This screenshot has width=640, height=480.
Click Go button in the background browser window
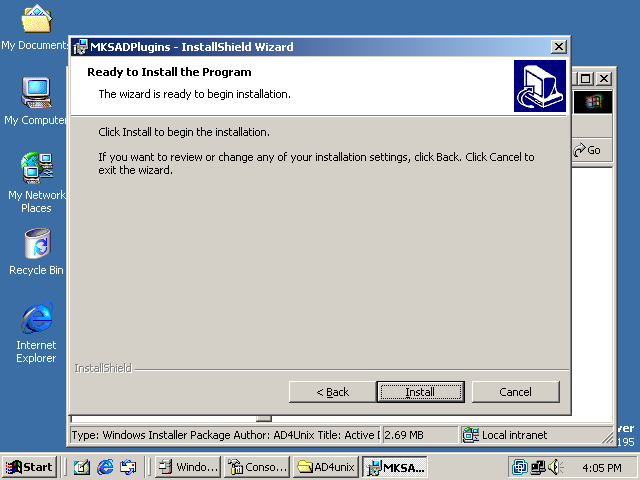coord(588,150)
